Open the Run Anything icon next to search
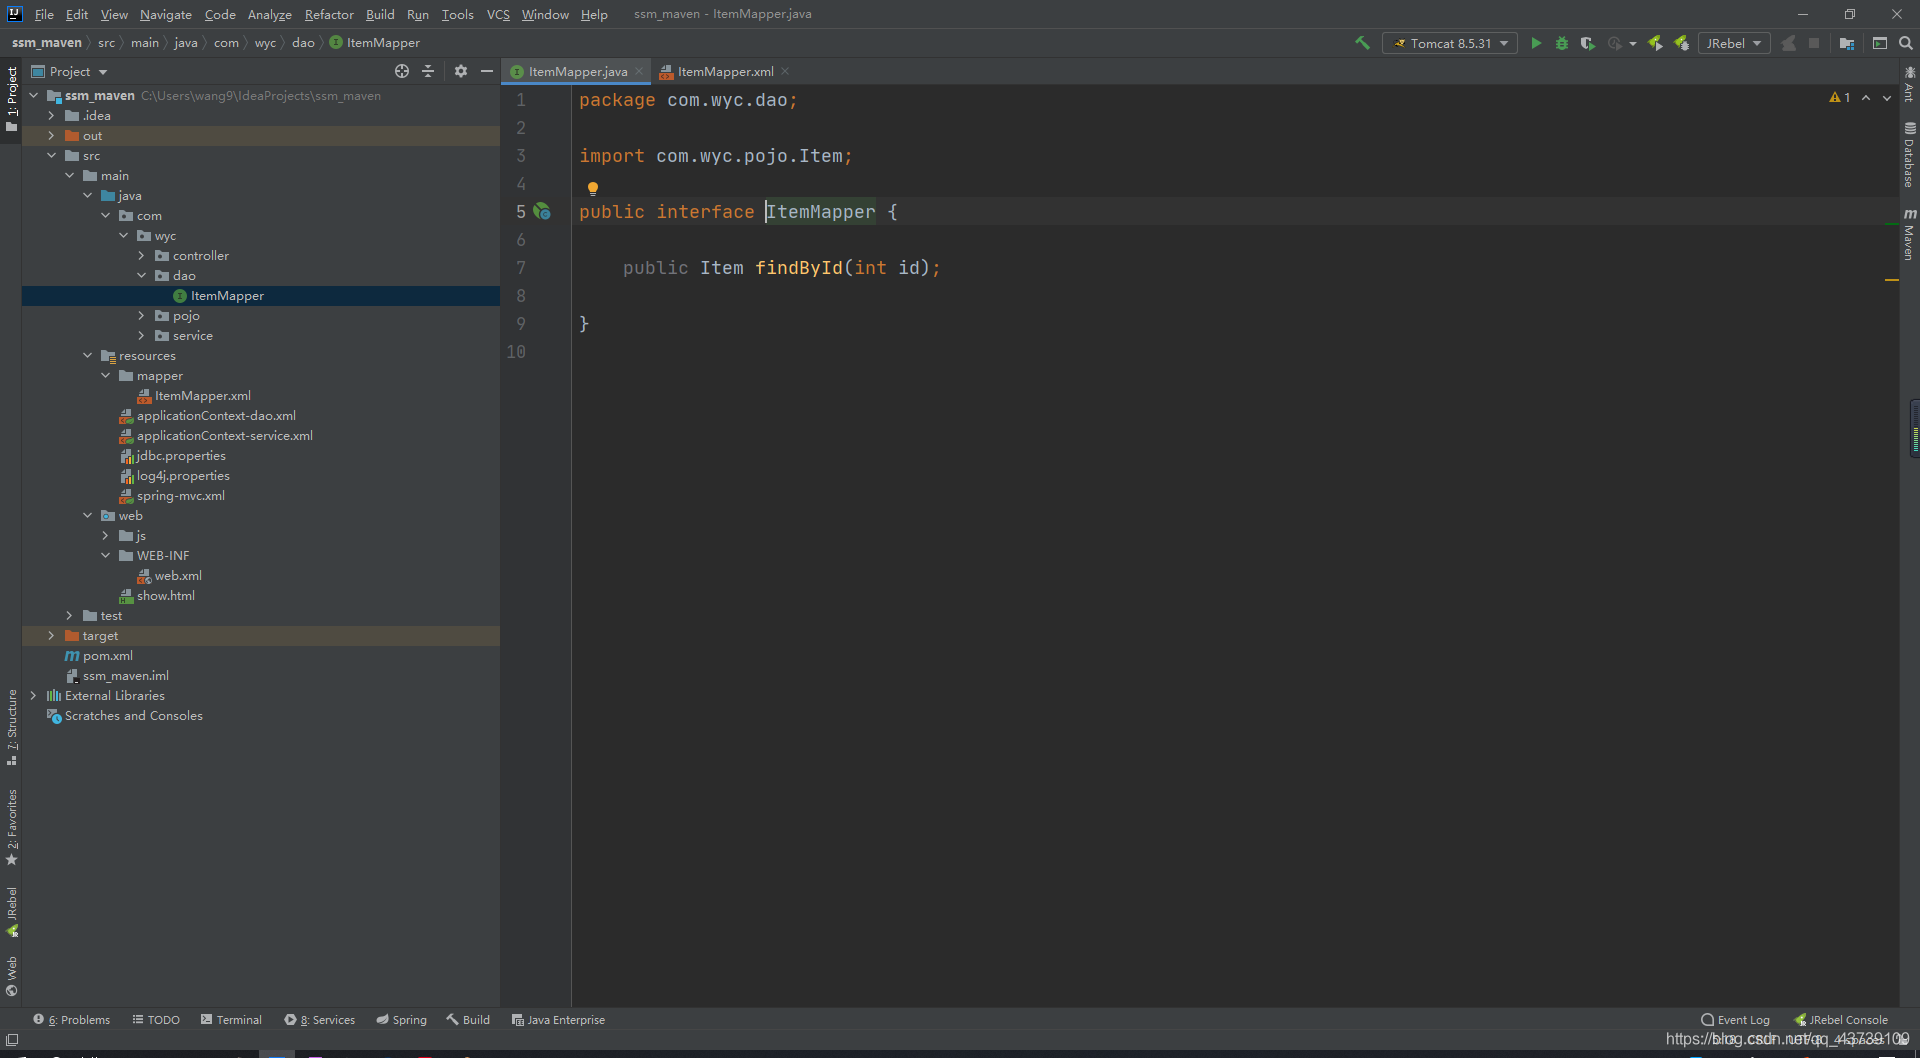Viewport: 1920px width, 1058px height. [1880, 43]
